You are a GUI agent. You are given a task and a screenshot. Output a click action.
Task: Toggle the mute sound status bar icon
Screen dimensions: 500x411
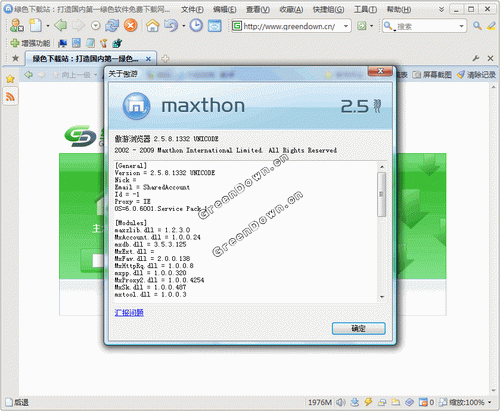[340, 402]
